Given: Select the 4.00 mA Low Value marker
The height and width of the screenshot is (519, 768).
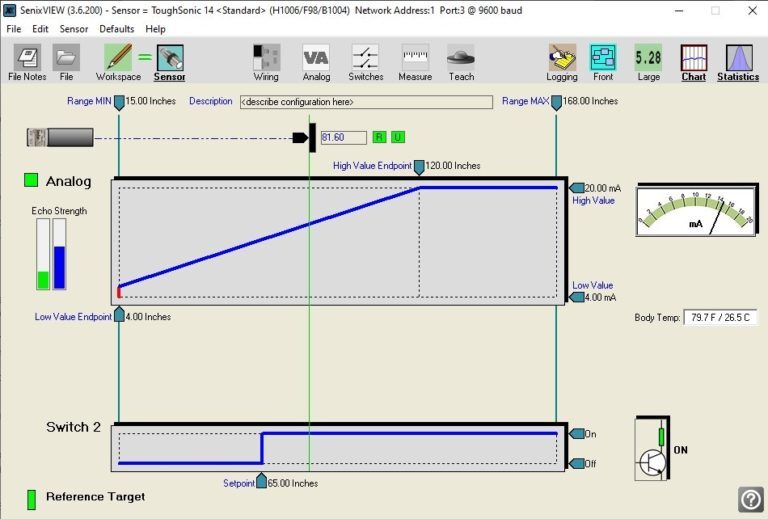Looking at the screenshot, I should pyautogui.click(x=577, y=297).
